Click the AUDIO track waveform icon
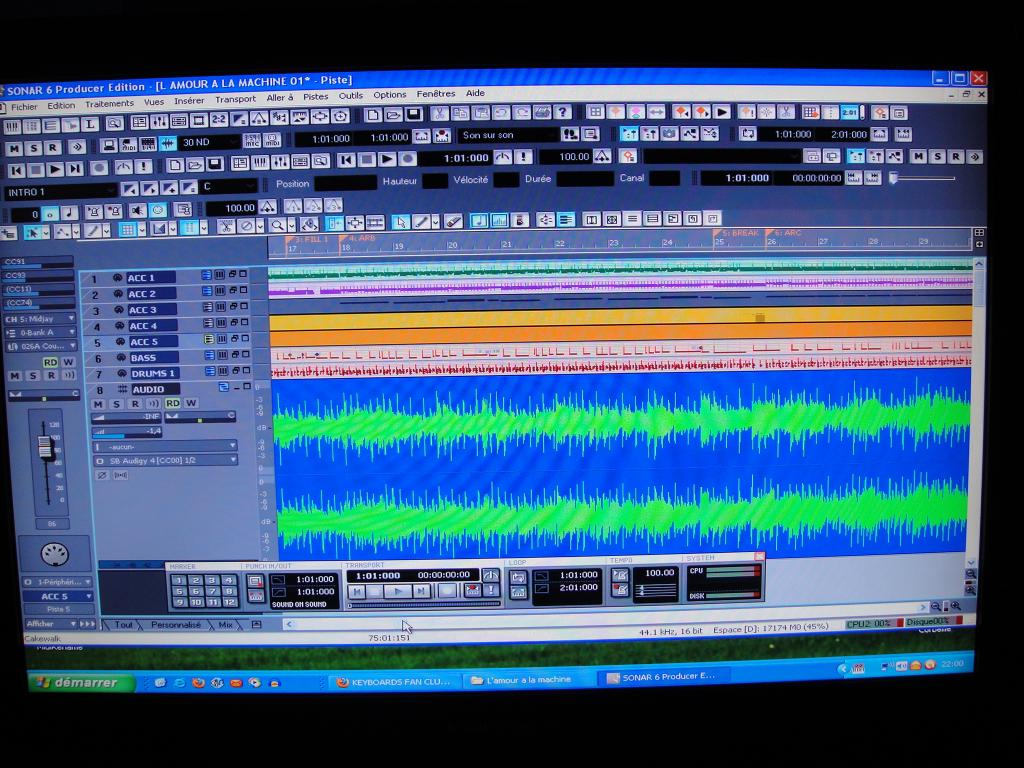This screenshot has height=768, width=1024. pyautogui.click(x=122, y=389)
